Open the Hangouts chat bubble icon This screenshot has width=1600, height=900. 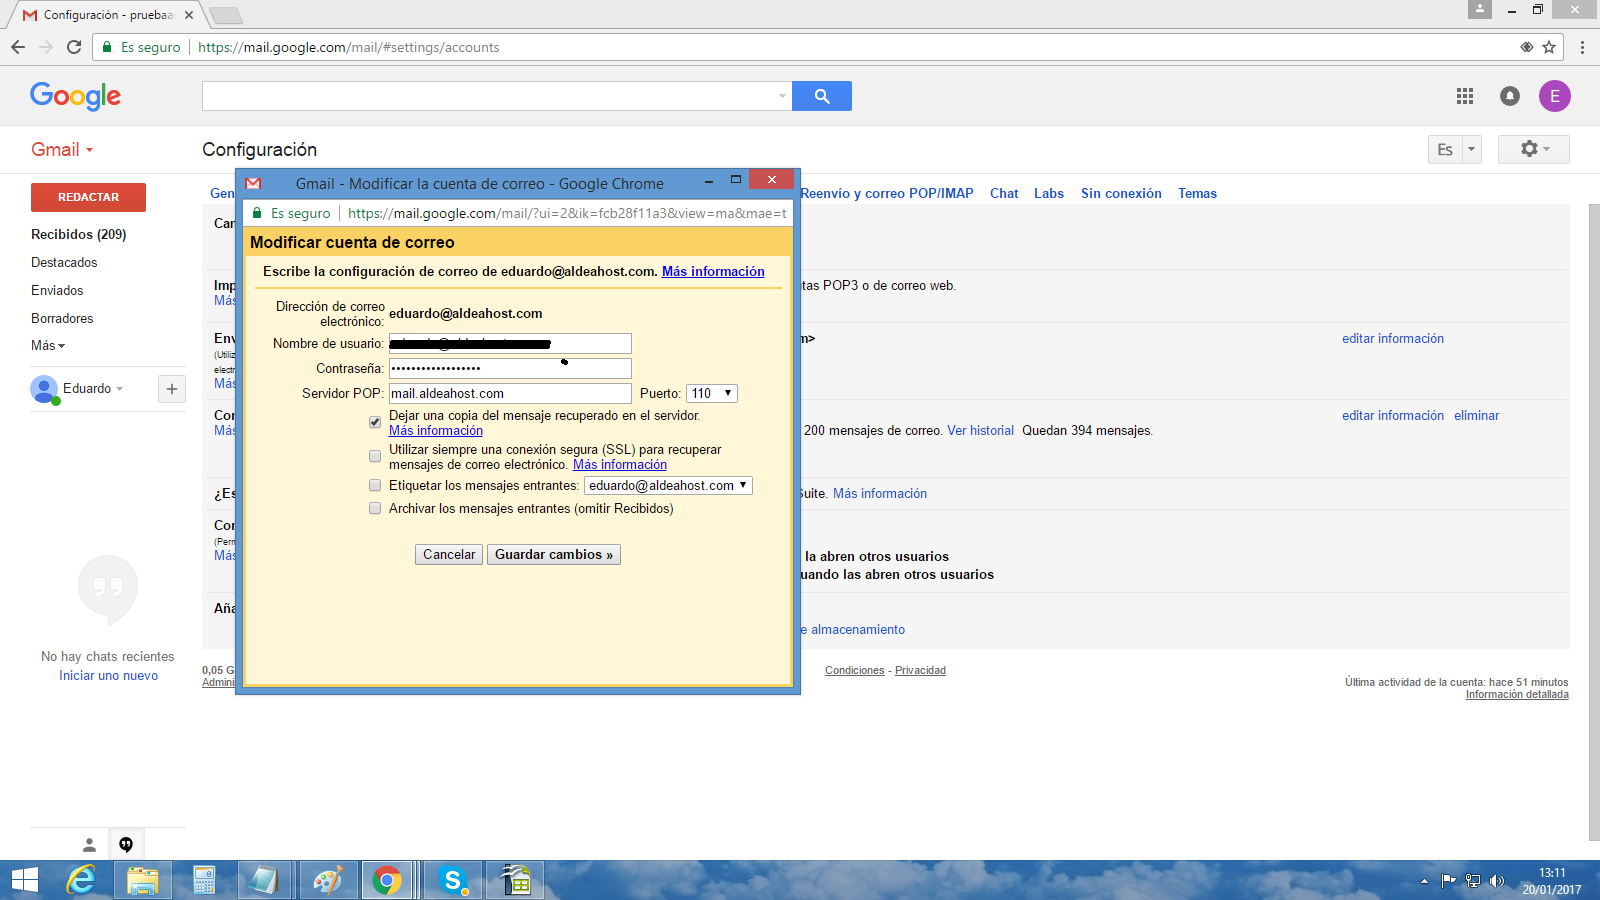pyautogui.click(x=126, y=844)
